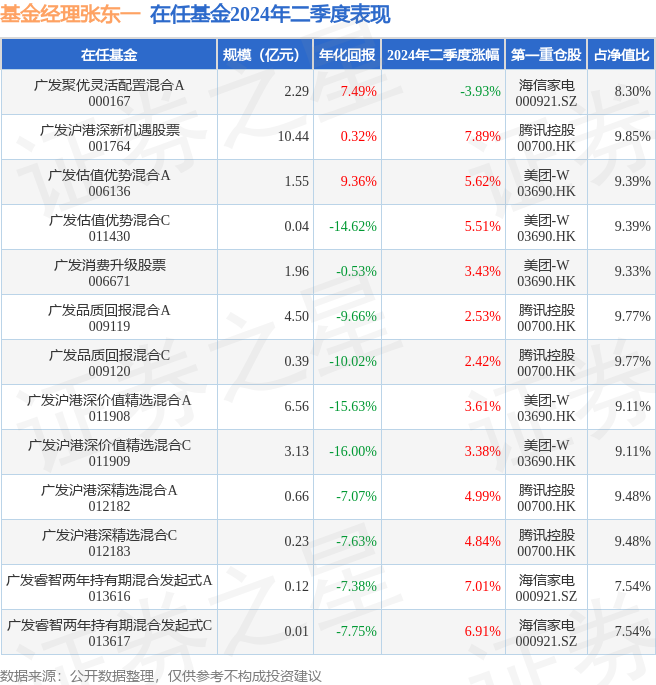Select fund 广发睿智两年持有期混合发起式C 013617
Screen dimensions: 656x685
[x=109, y=633]
